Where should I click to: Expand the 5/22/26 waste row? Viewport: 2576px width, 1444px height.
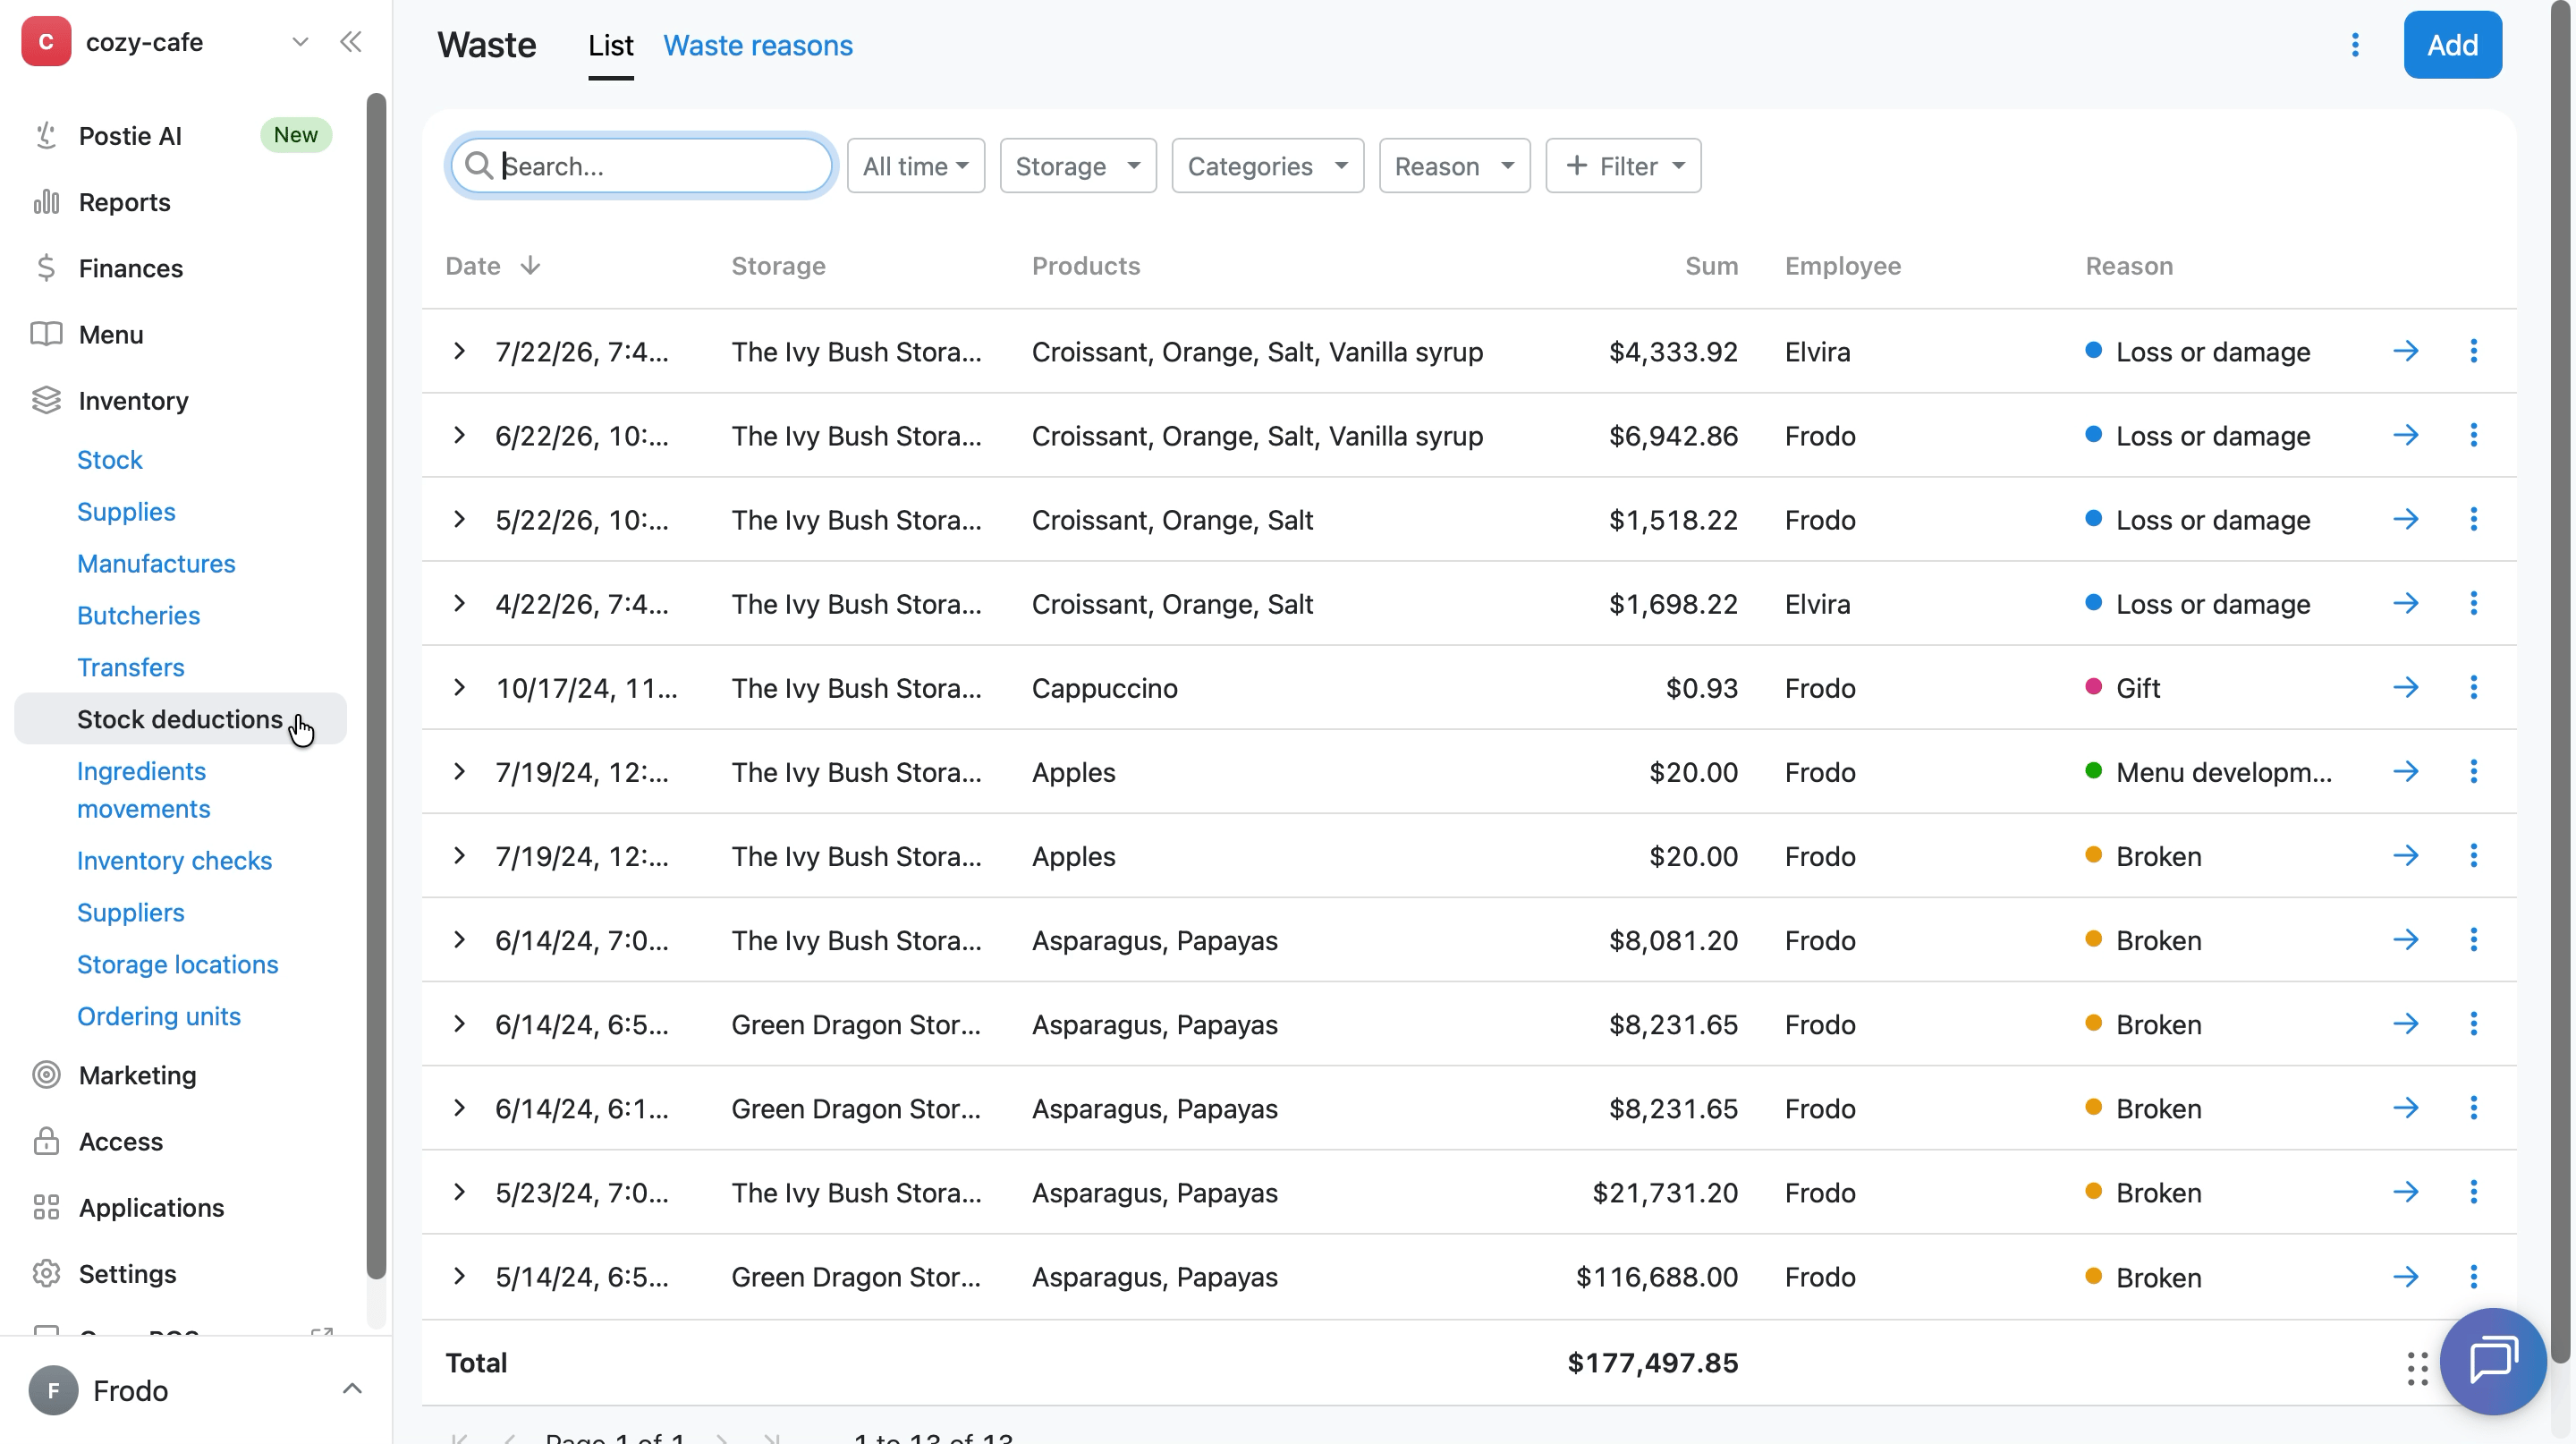click(459, 519)
